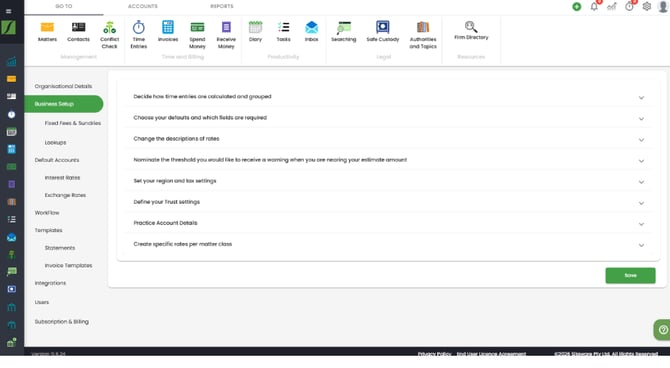
Task: Open the Diary calendar
Action: (255, 32)
